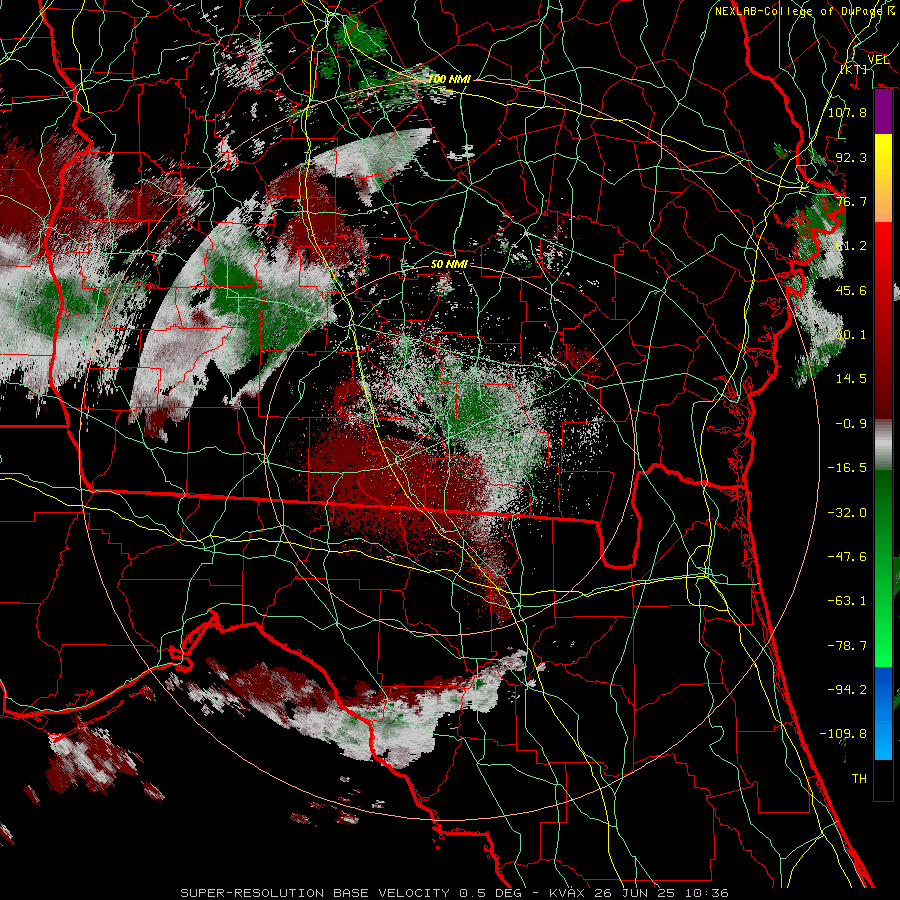This screenshot has height=900, width=900.
Task: Select the -78.7 legend value
Action: tap(847, 646)
